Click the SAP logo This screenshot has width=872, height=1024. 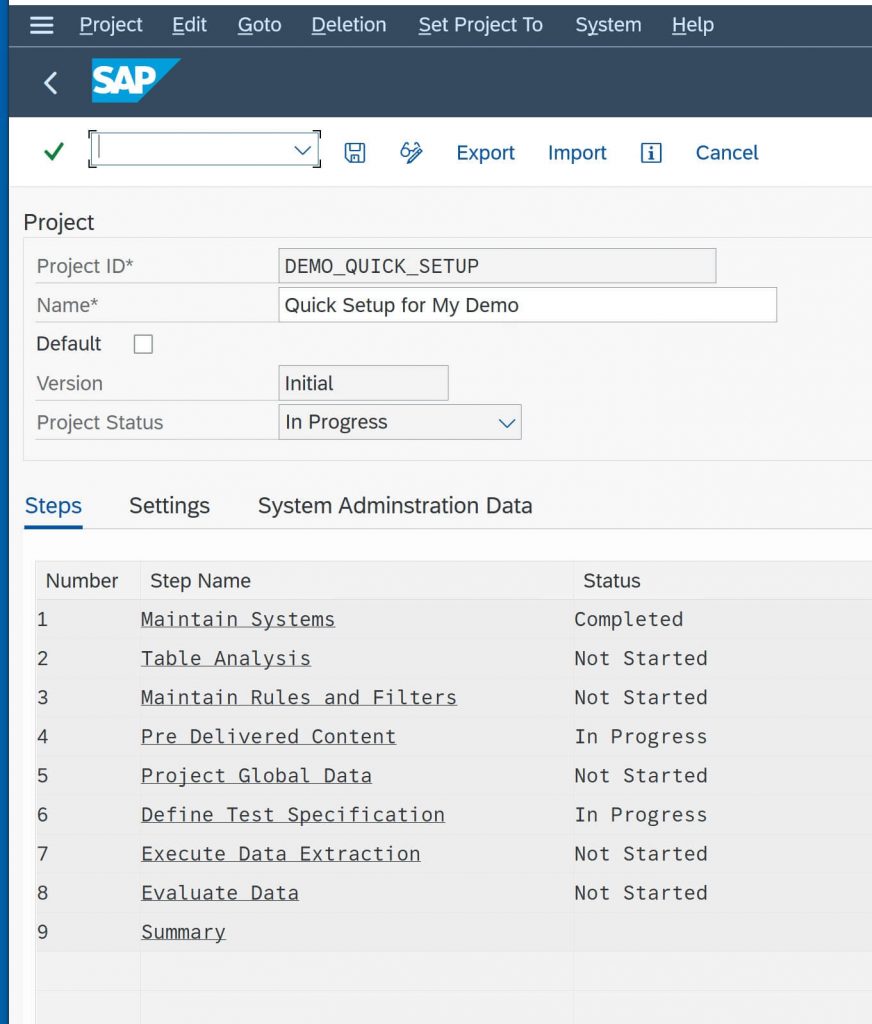[136, 80]
